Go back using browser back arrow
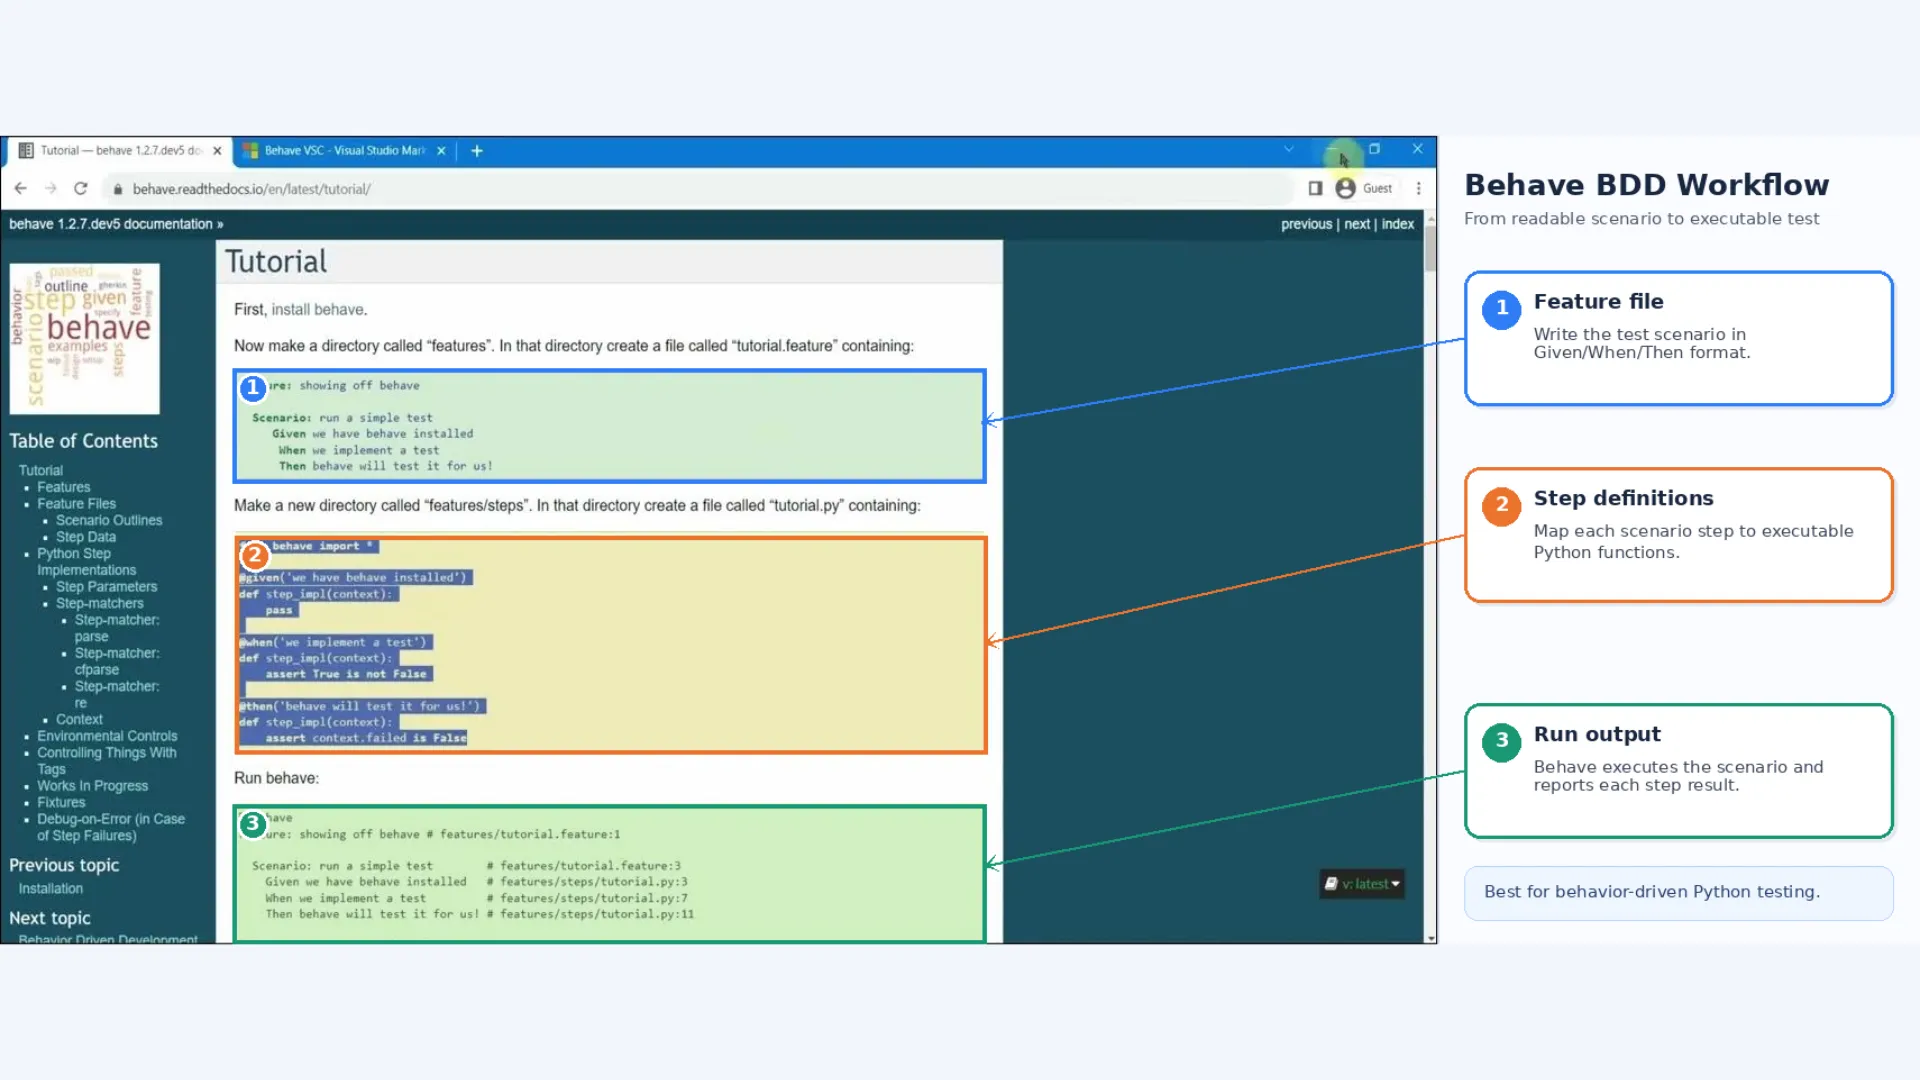 20,188
